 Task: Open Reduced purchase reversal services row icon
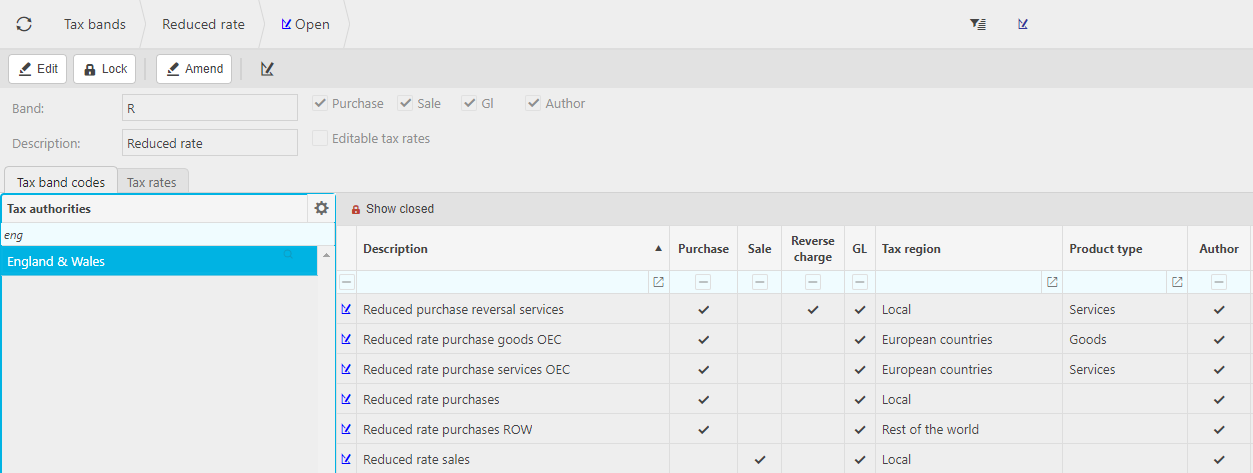tap(346, 309)
